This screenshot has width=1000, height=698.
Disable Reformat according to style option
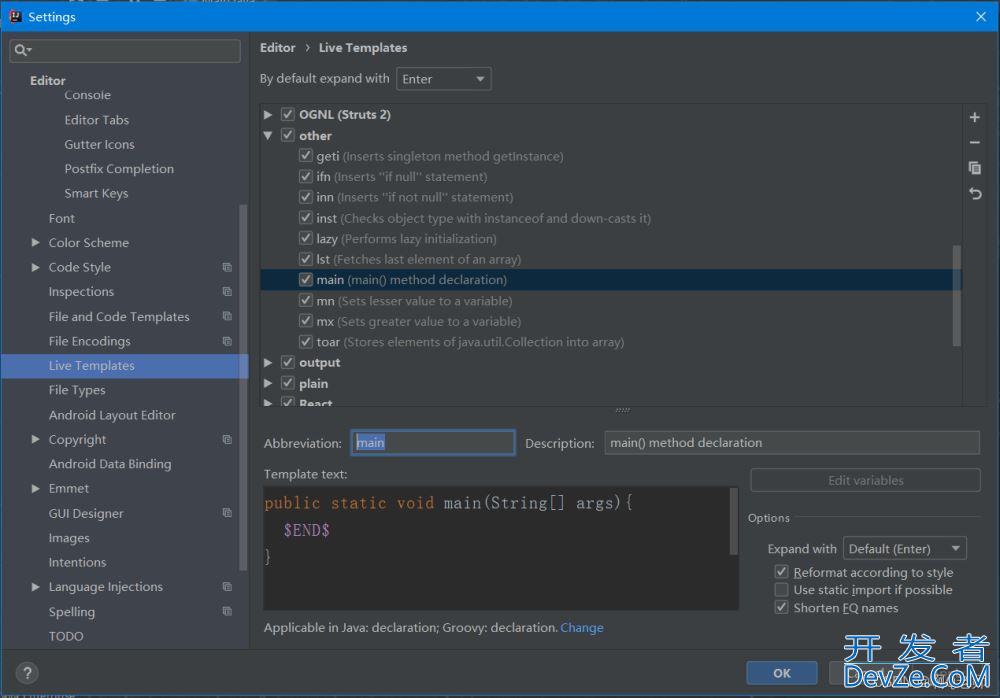(x=781, y=572)
